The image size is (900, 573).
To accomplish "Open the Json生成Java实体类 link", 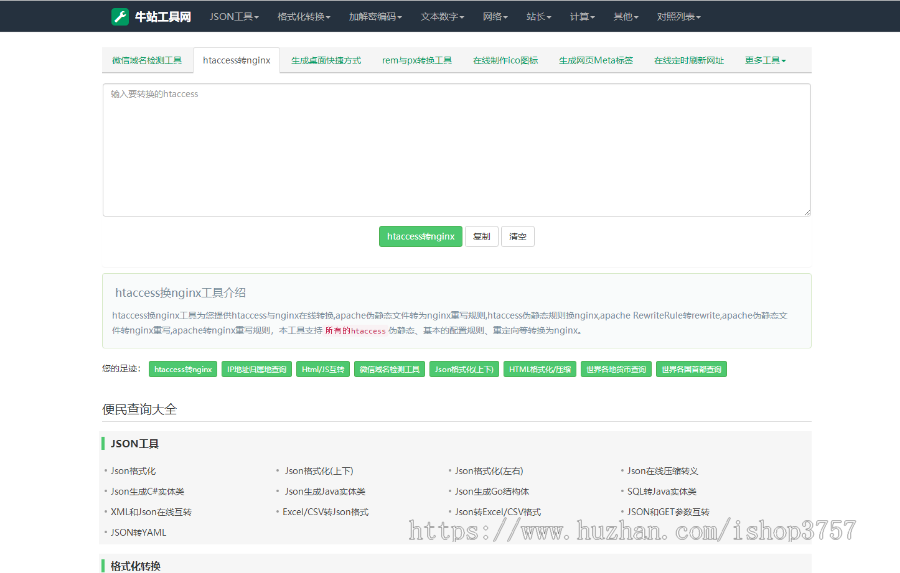I will 325,491.
